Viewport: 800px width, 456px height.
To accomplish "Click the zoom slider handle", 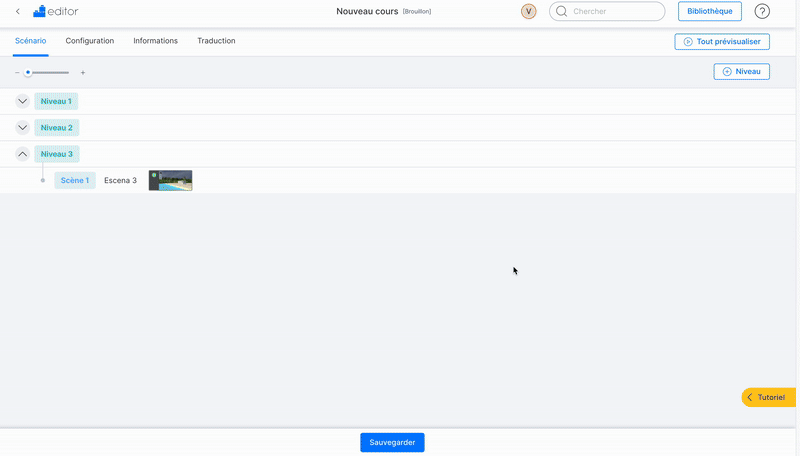I will 28,73.
